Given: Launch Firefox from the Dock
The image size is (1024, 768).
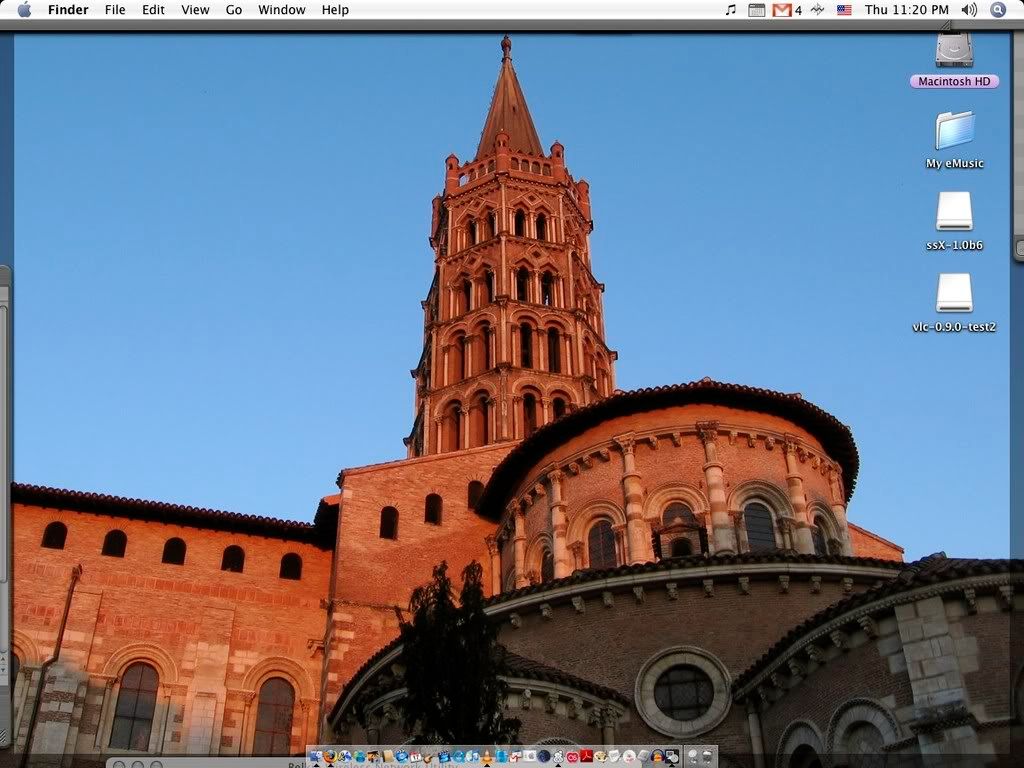Looking at the screenshot, I should [x=330, y=757].
